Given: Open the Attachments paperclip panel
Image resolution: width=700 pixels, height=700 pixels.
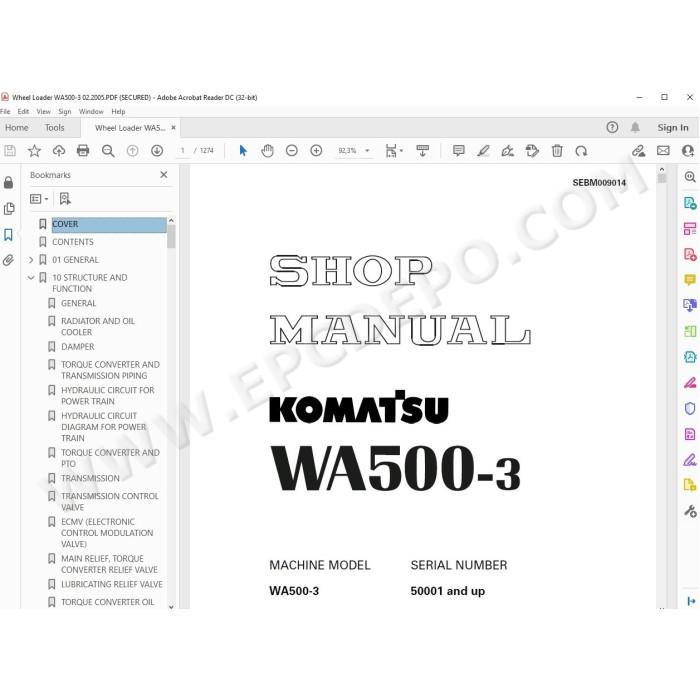Looking at the screenshot, I should [8, 260].
